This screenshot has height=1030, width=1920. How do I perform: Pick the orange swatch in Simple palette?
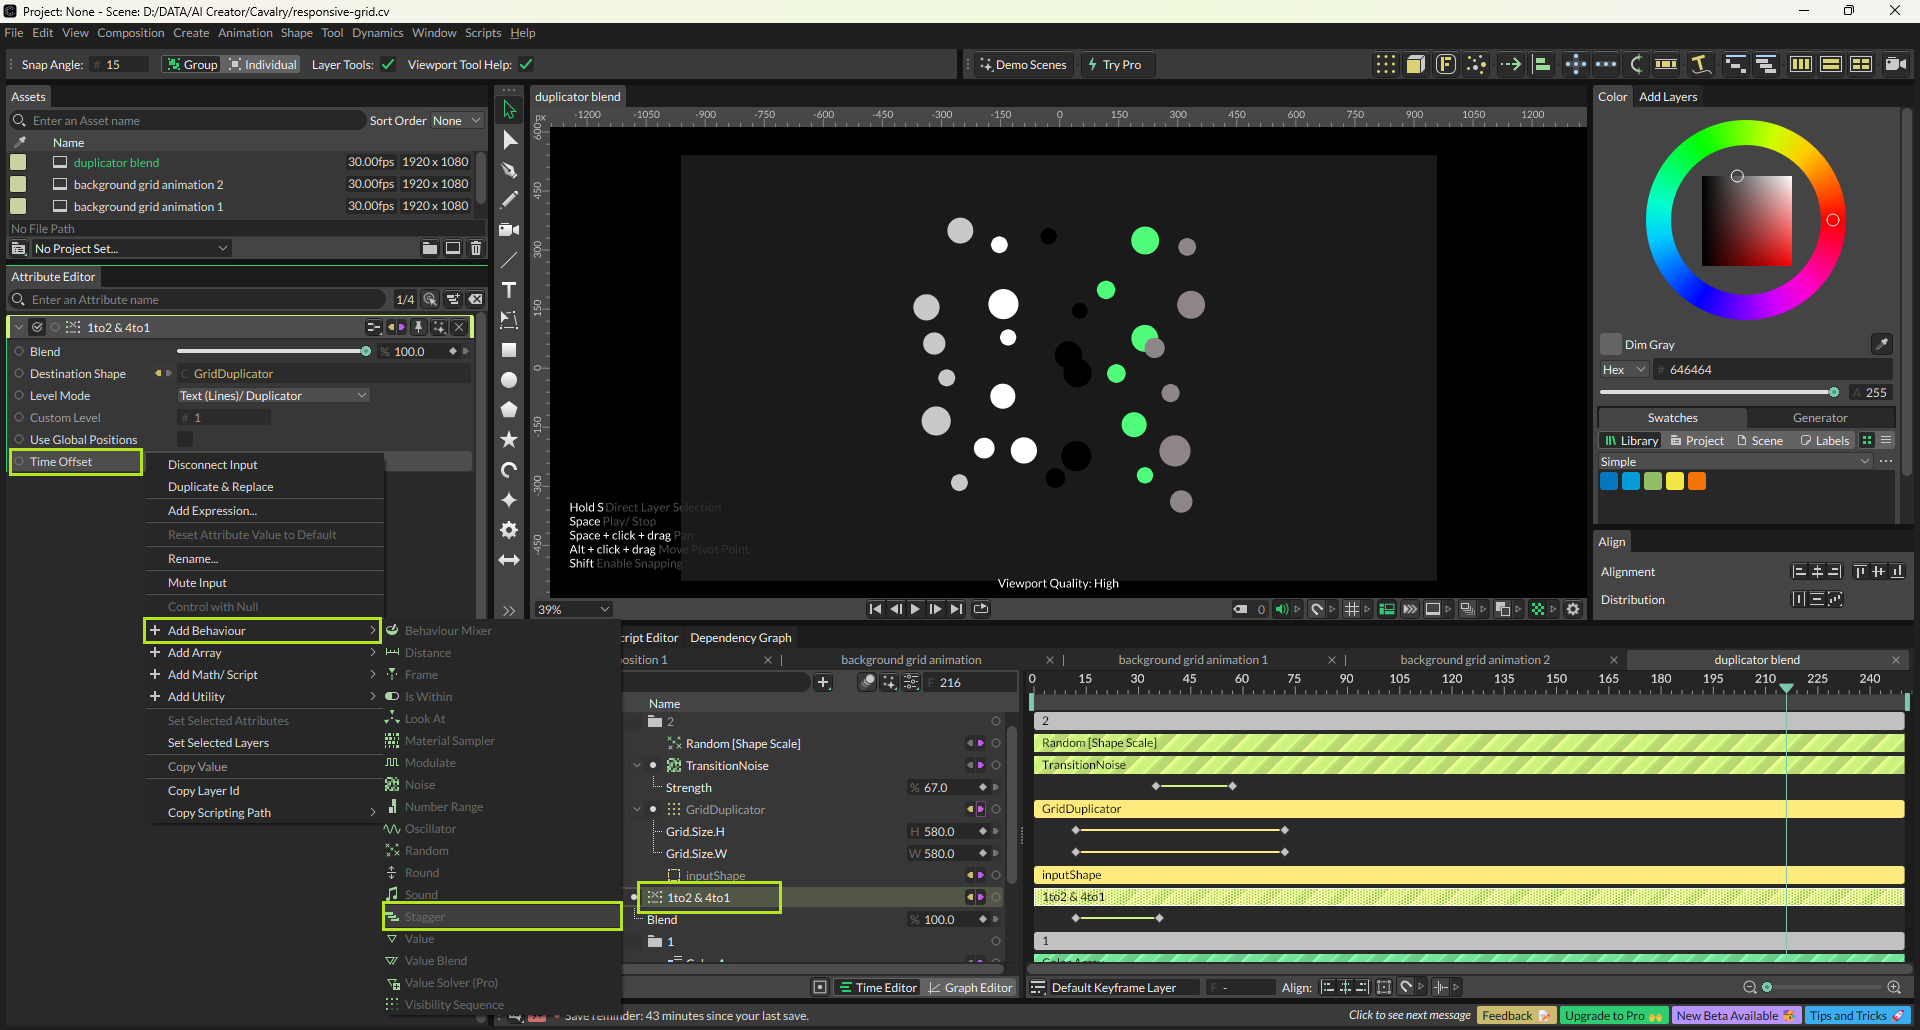point(1697,481)
